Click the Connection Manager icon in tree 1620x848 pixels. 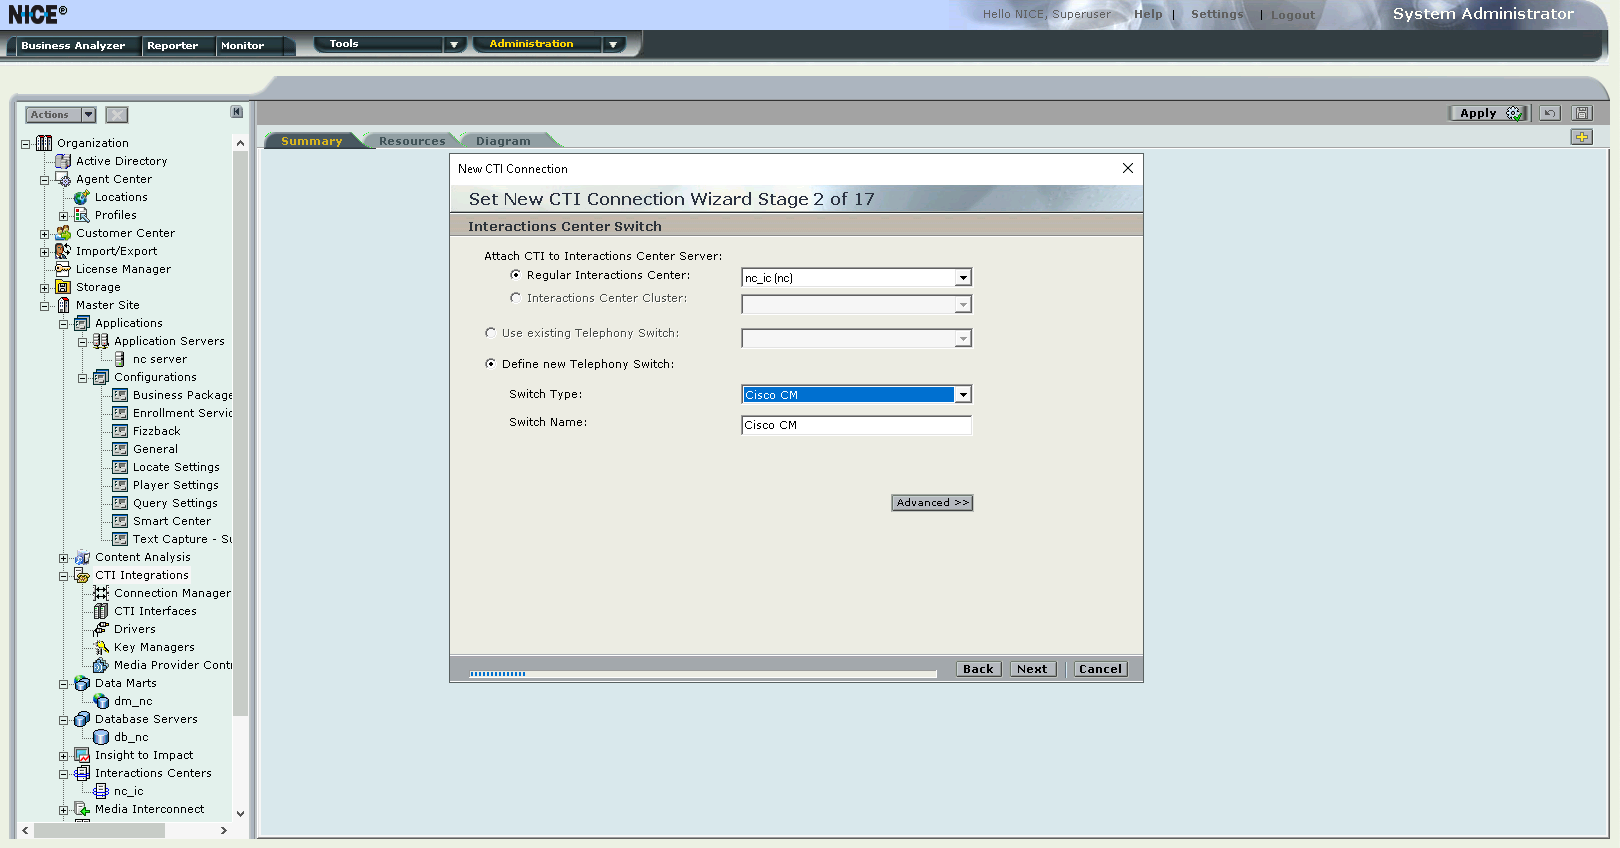101,593
